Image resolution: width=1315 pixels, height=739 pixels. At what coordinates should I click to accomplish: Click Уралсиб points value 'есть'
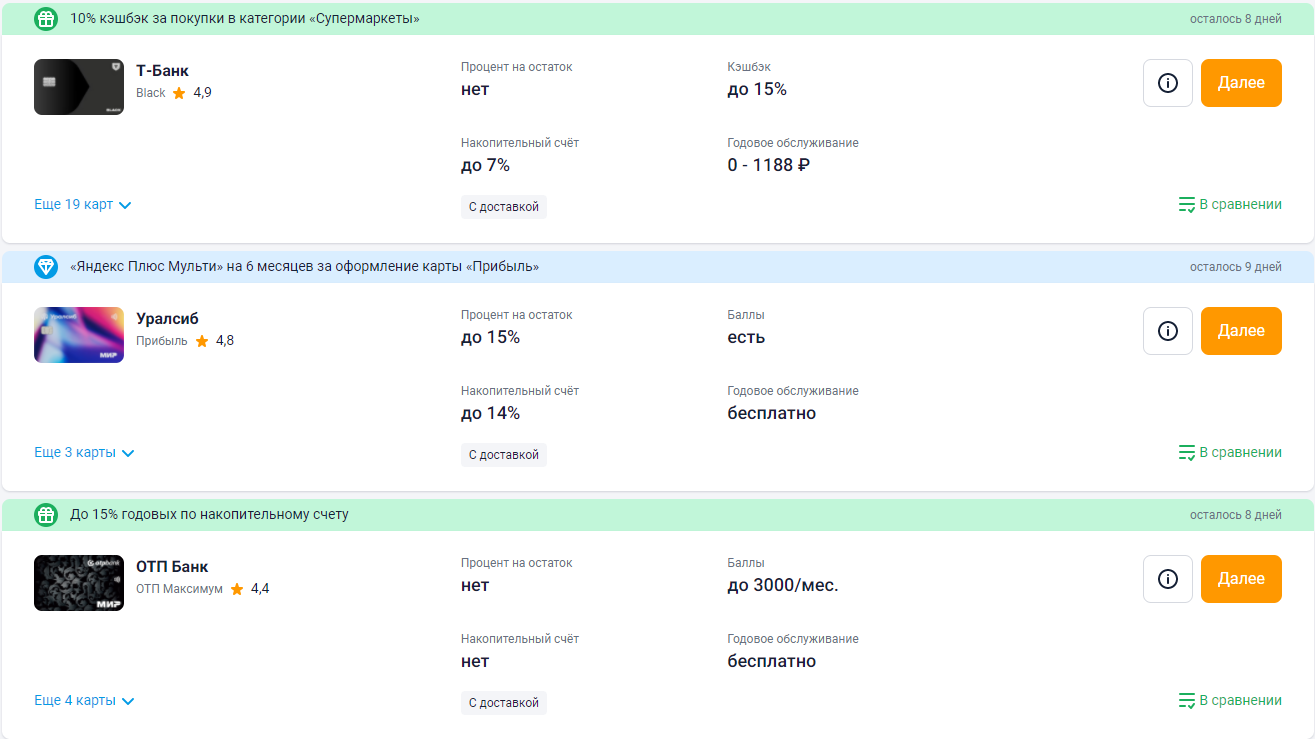tap(746, 337)
